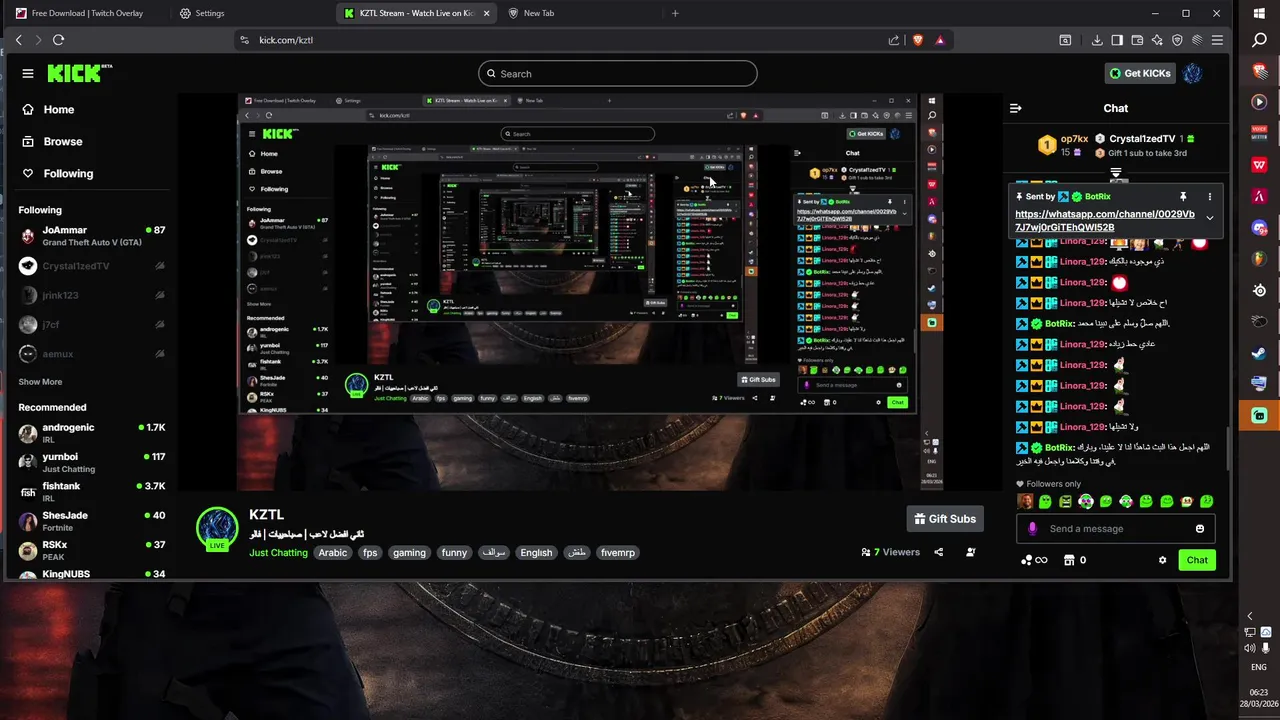Open the pinned message three-dot menu

(1209, 197)
